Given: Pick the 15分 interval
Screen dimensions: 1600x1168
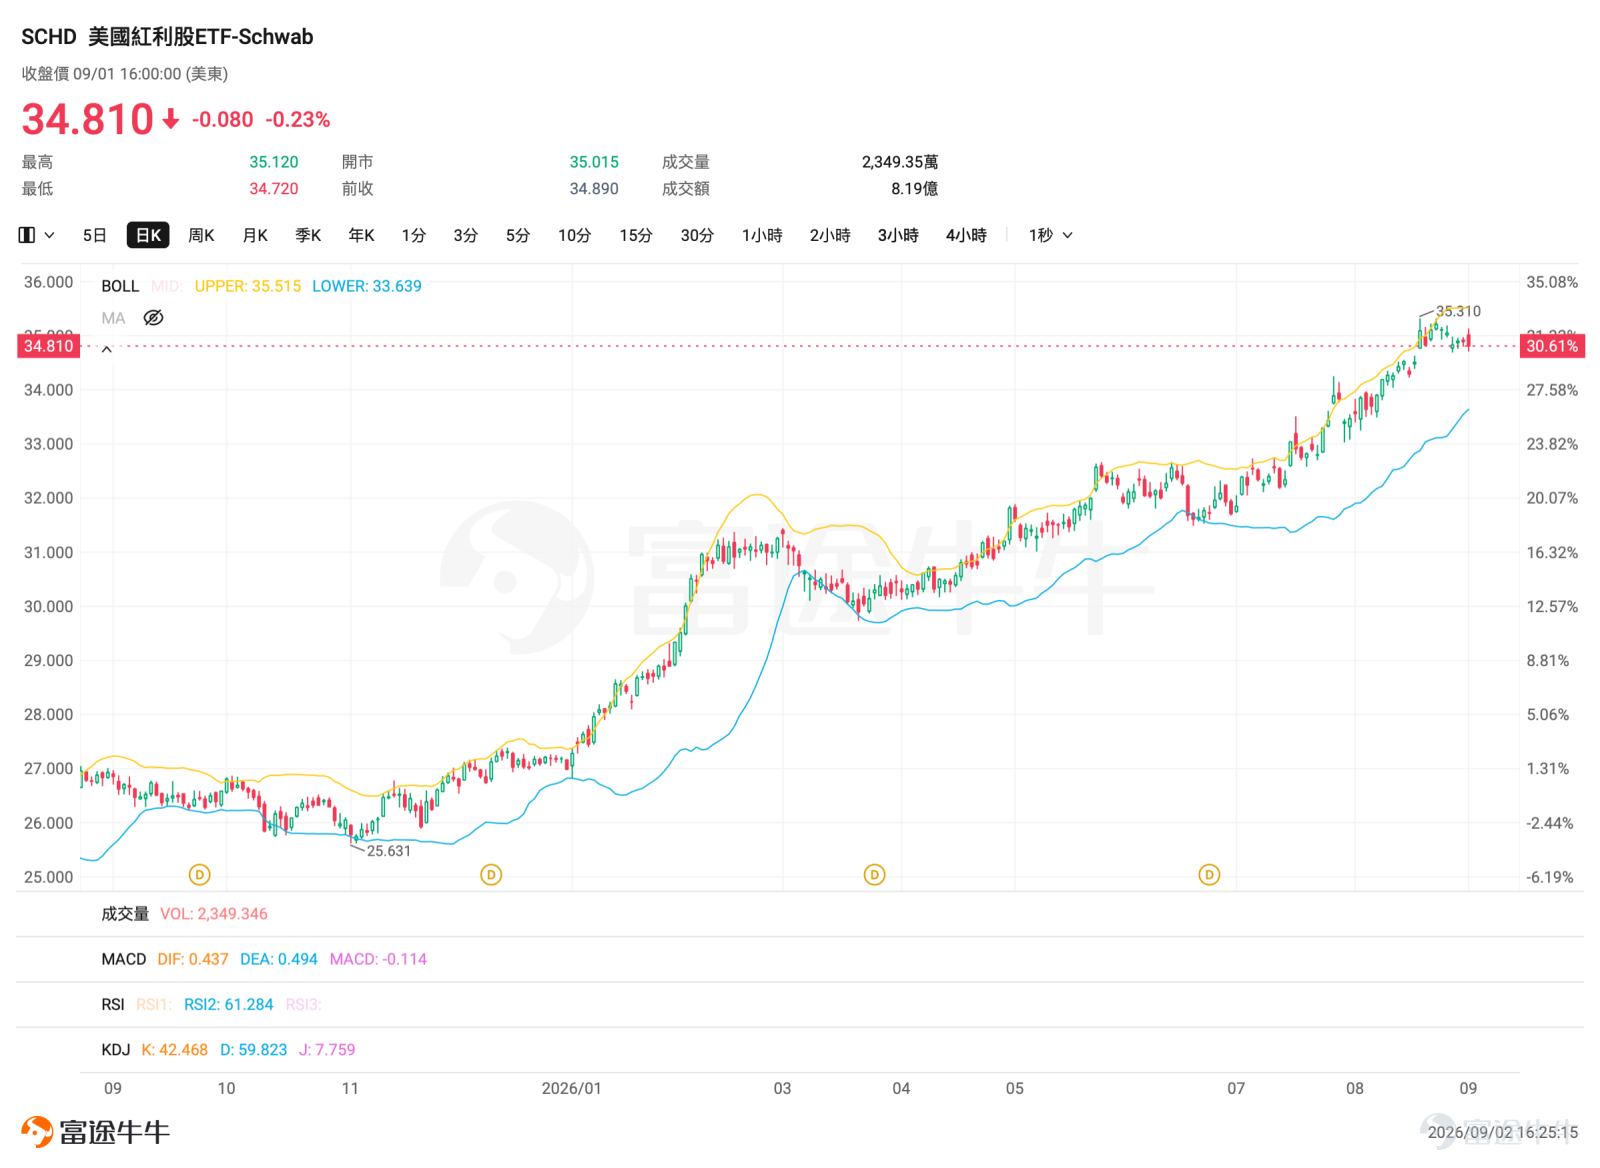Looking at the screenshot, I should (x=636, y=235).
